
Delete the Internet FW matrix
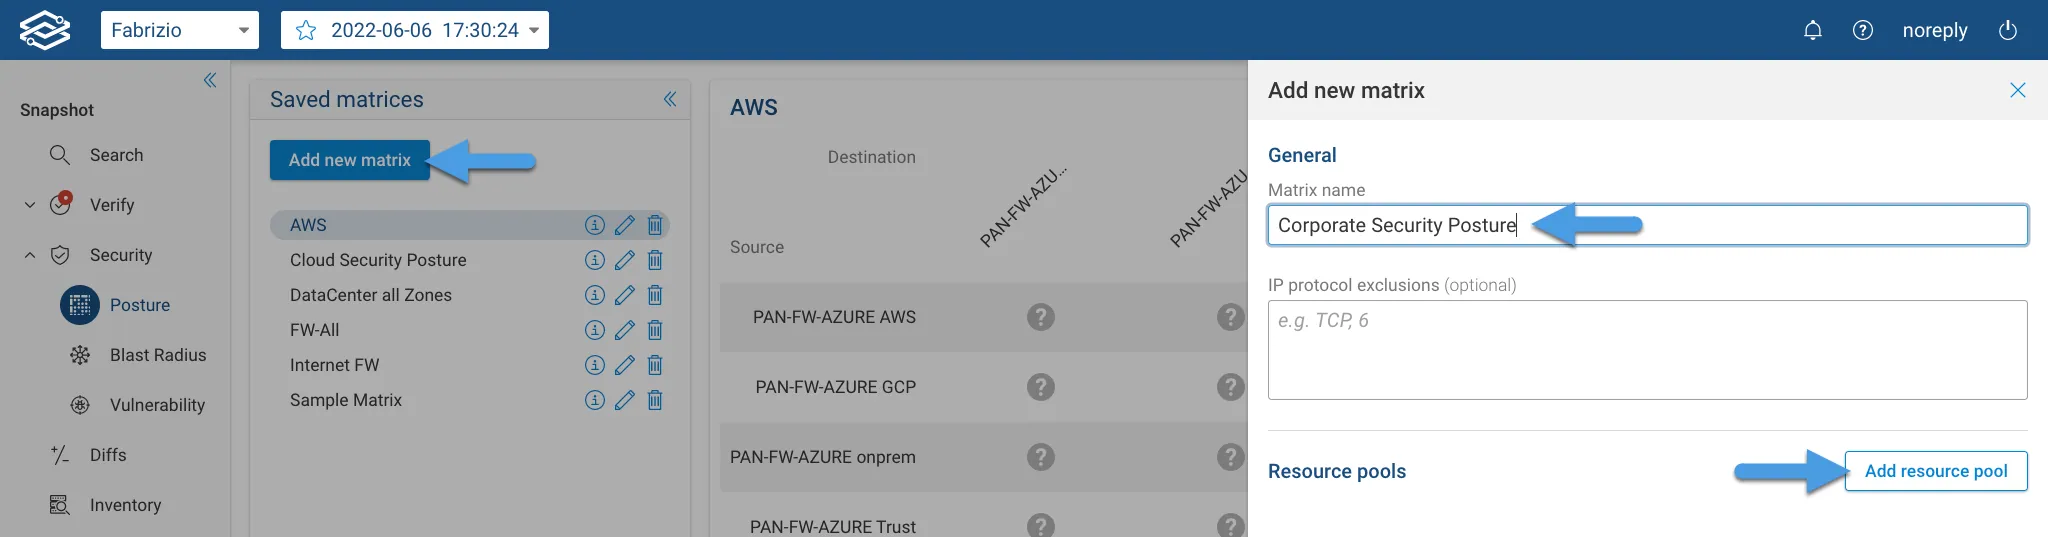[x=655, y=365]
